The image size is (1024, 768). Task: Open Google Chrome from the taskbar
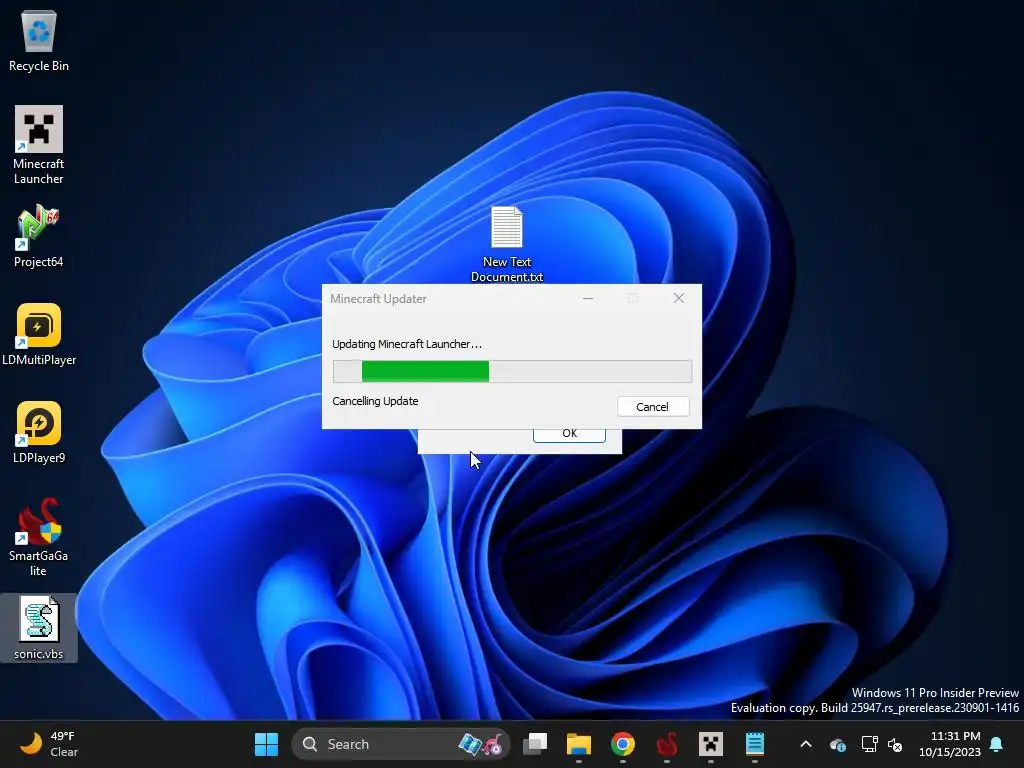tap(622, 744)
